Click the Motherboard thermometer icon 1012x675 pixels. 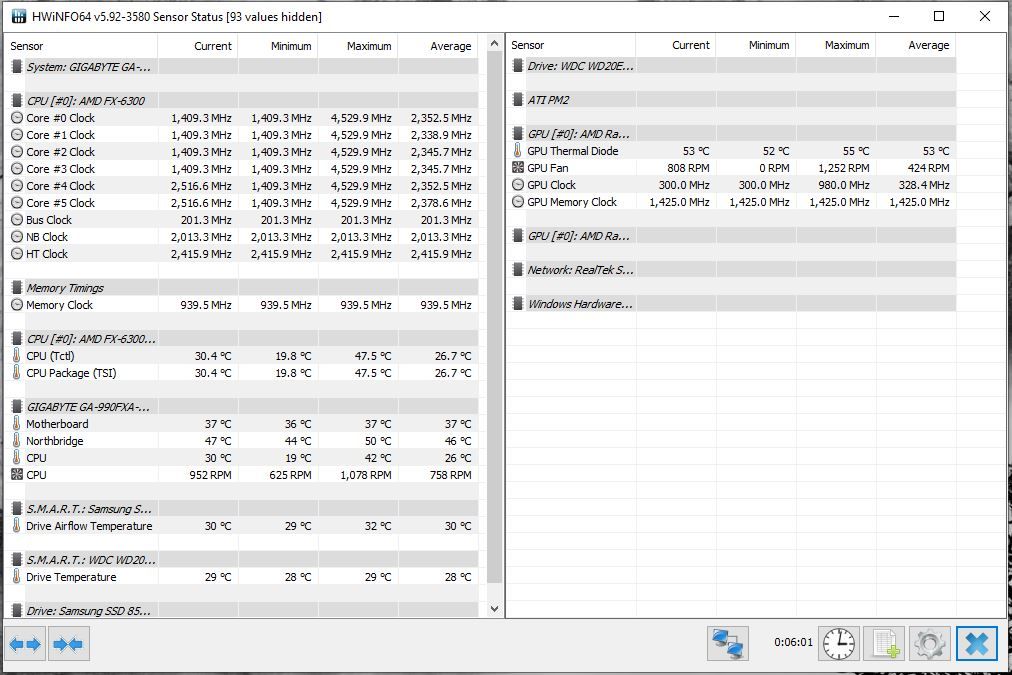[x=17, y=423]
